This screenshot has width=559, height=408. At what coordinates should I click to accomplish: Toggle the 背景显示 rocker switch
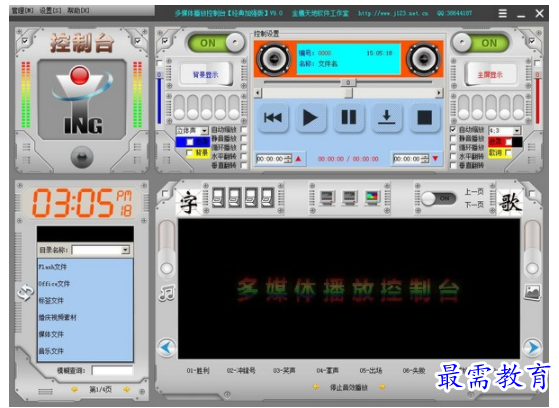(x=206, y=74)
